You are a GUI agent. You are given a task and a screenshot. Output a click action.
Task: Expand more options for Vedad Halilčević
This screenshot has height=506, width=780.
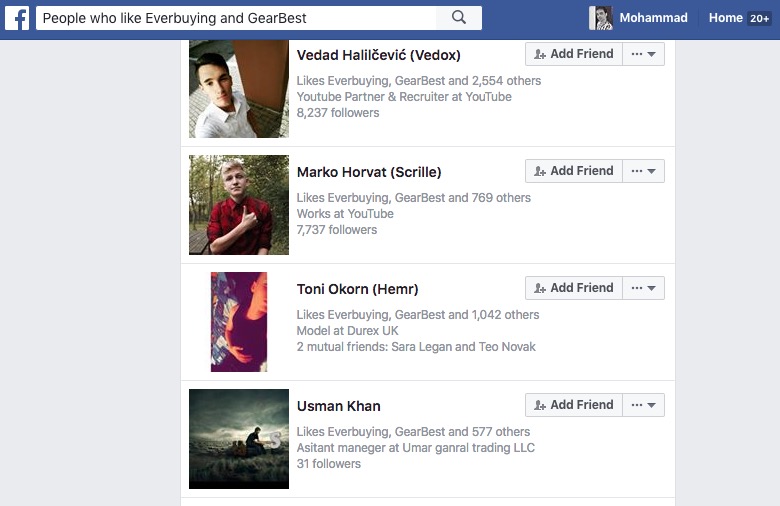(643, 54)
